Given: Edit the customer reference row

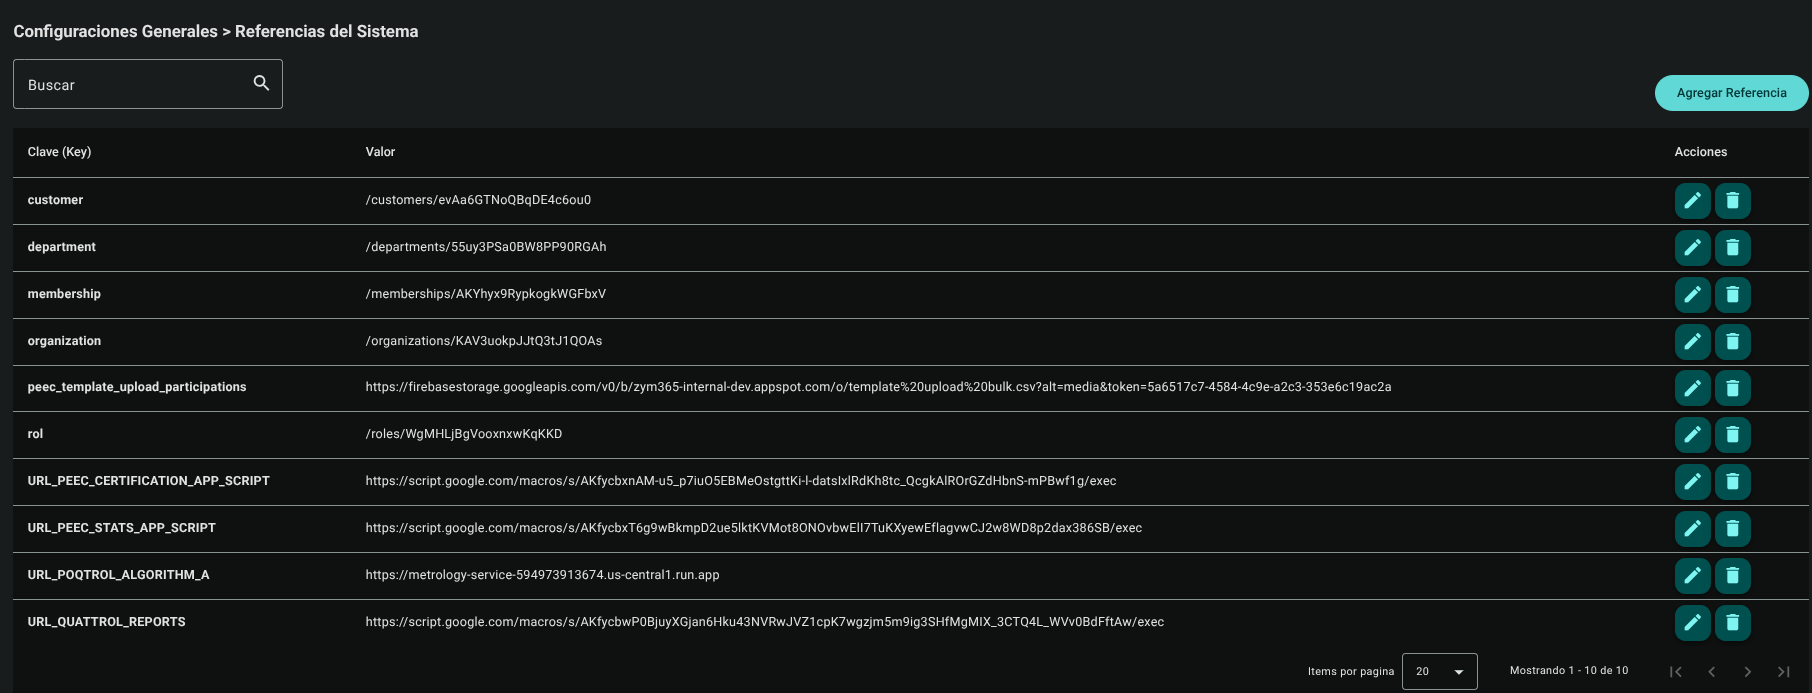Looking at the screenshot, I should 1692,201.
